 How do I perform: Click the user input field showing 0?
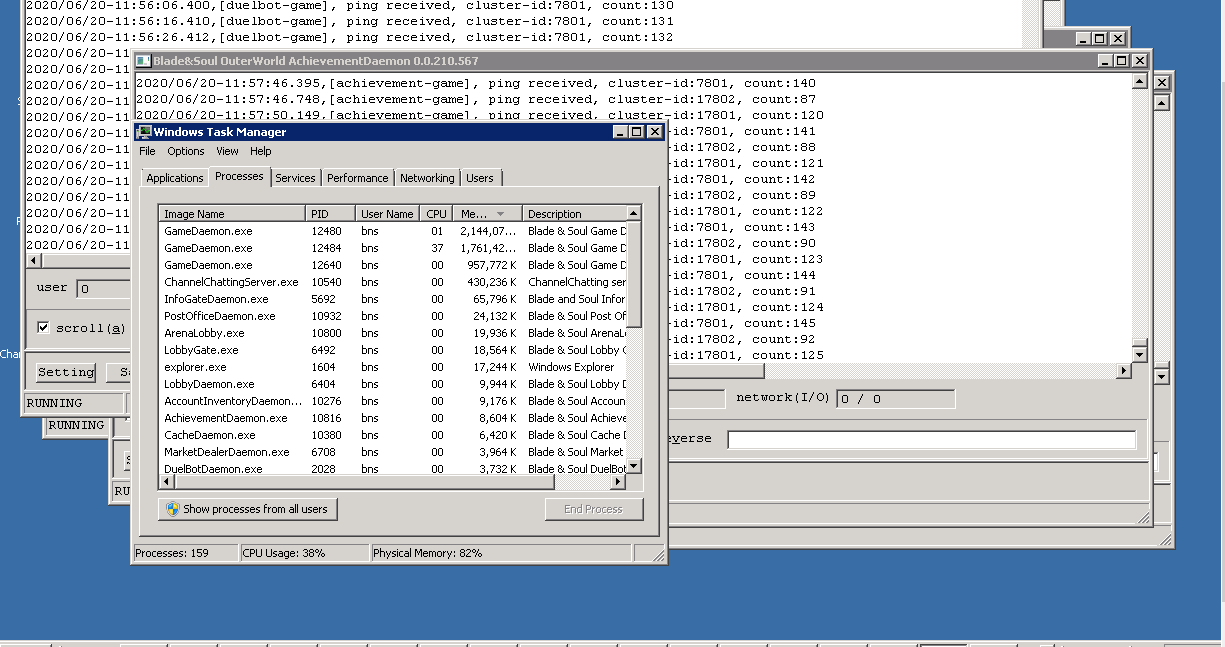103,289
